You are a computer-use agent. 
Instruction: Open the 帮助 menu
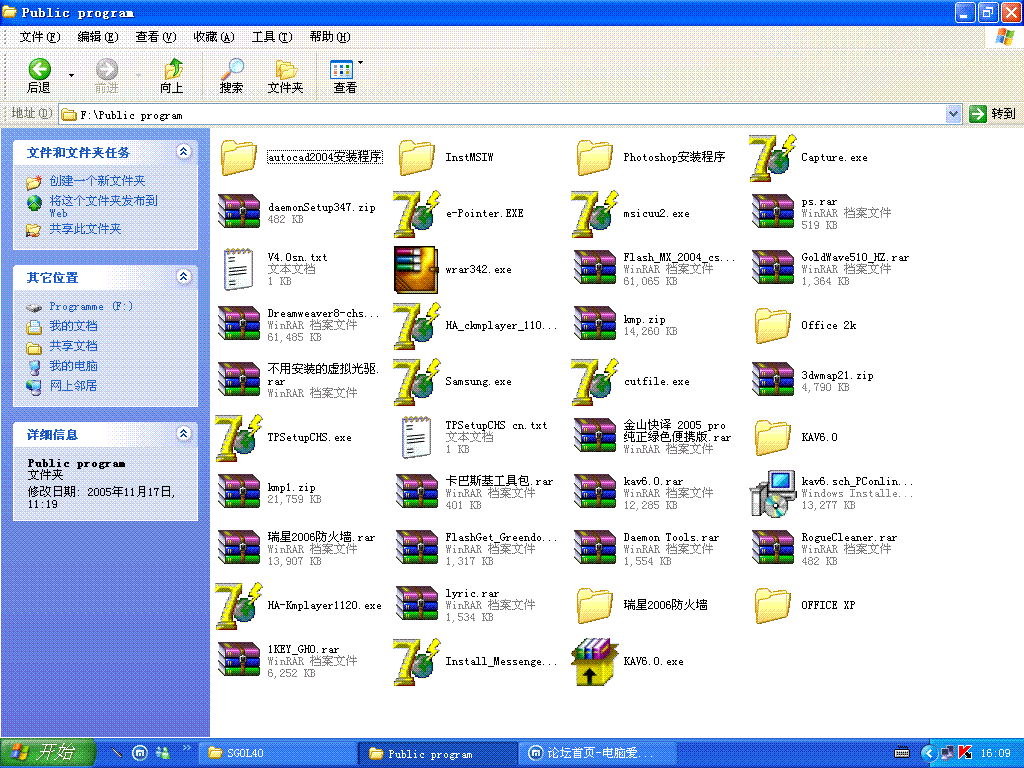[x=330, y=37]
